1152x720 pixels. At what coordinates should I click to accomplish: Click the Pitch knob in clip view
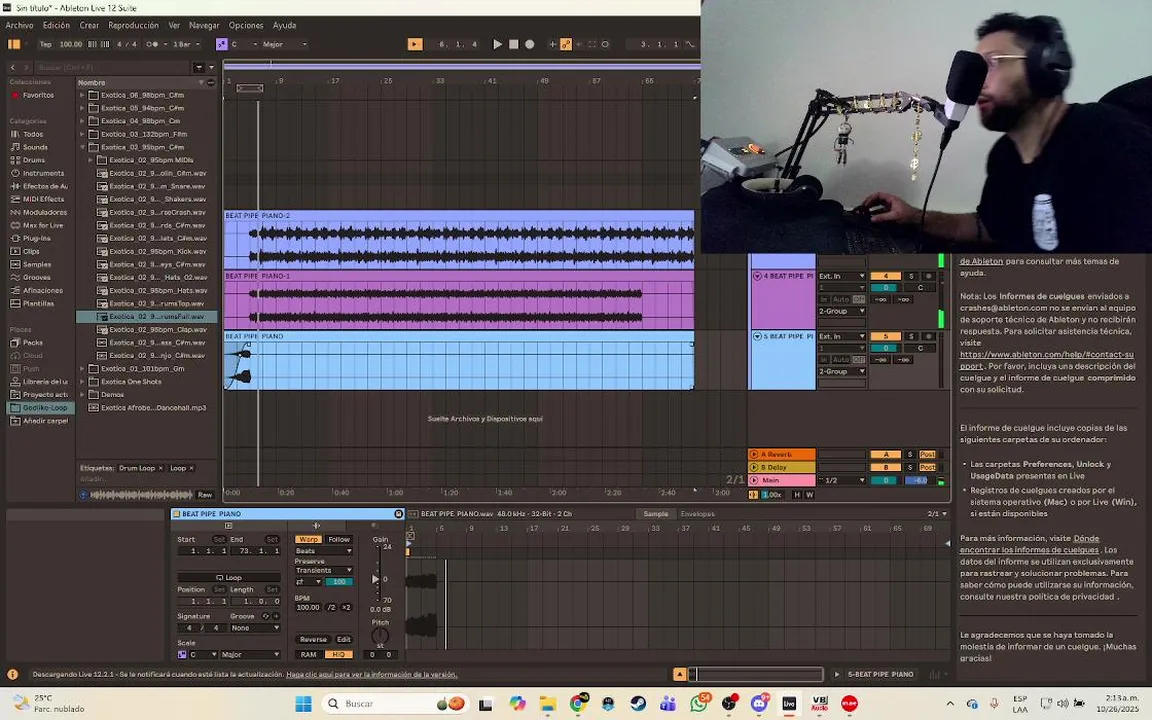coord(380,636)
